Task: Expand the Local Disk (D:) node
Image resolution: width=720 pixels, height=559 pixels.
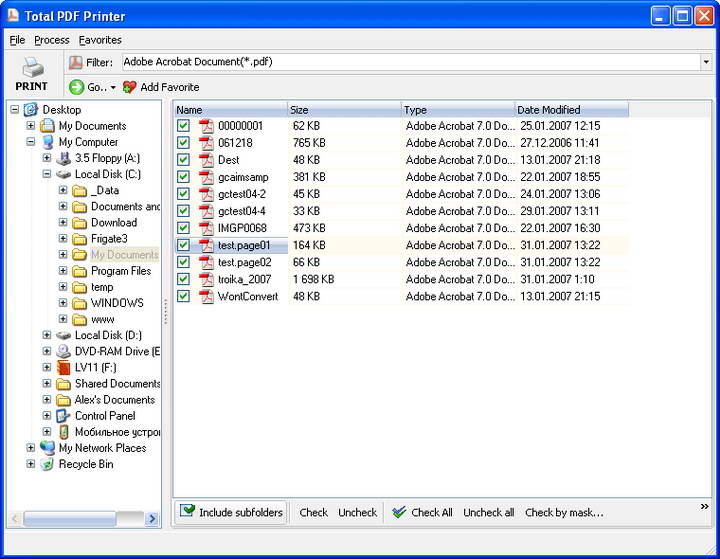Action: [47, 335]
